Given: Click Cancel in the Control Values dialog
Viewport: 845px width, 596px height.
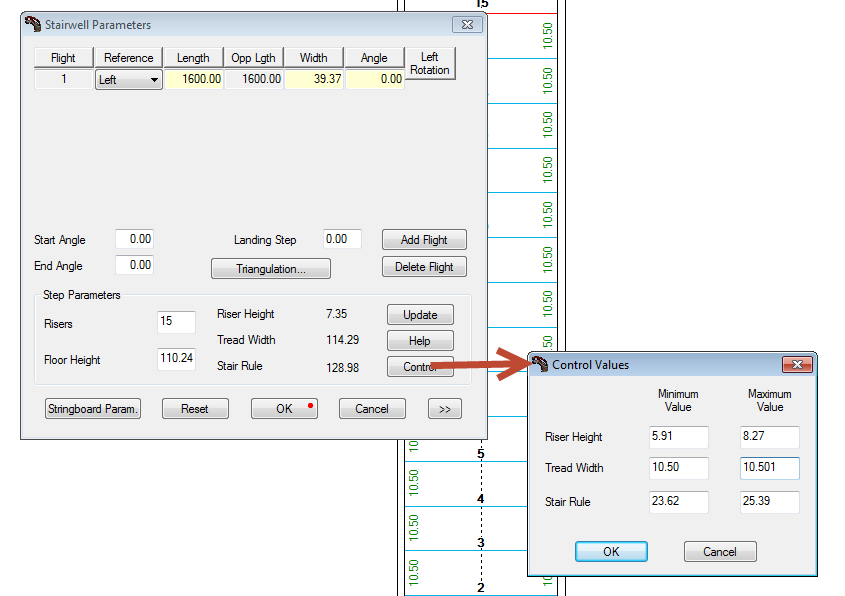Looking at the screenshot, I should click(x=720, y=552).
